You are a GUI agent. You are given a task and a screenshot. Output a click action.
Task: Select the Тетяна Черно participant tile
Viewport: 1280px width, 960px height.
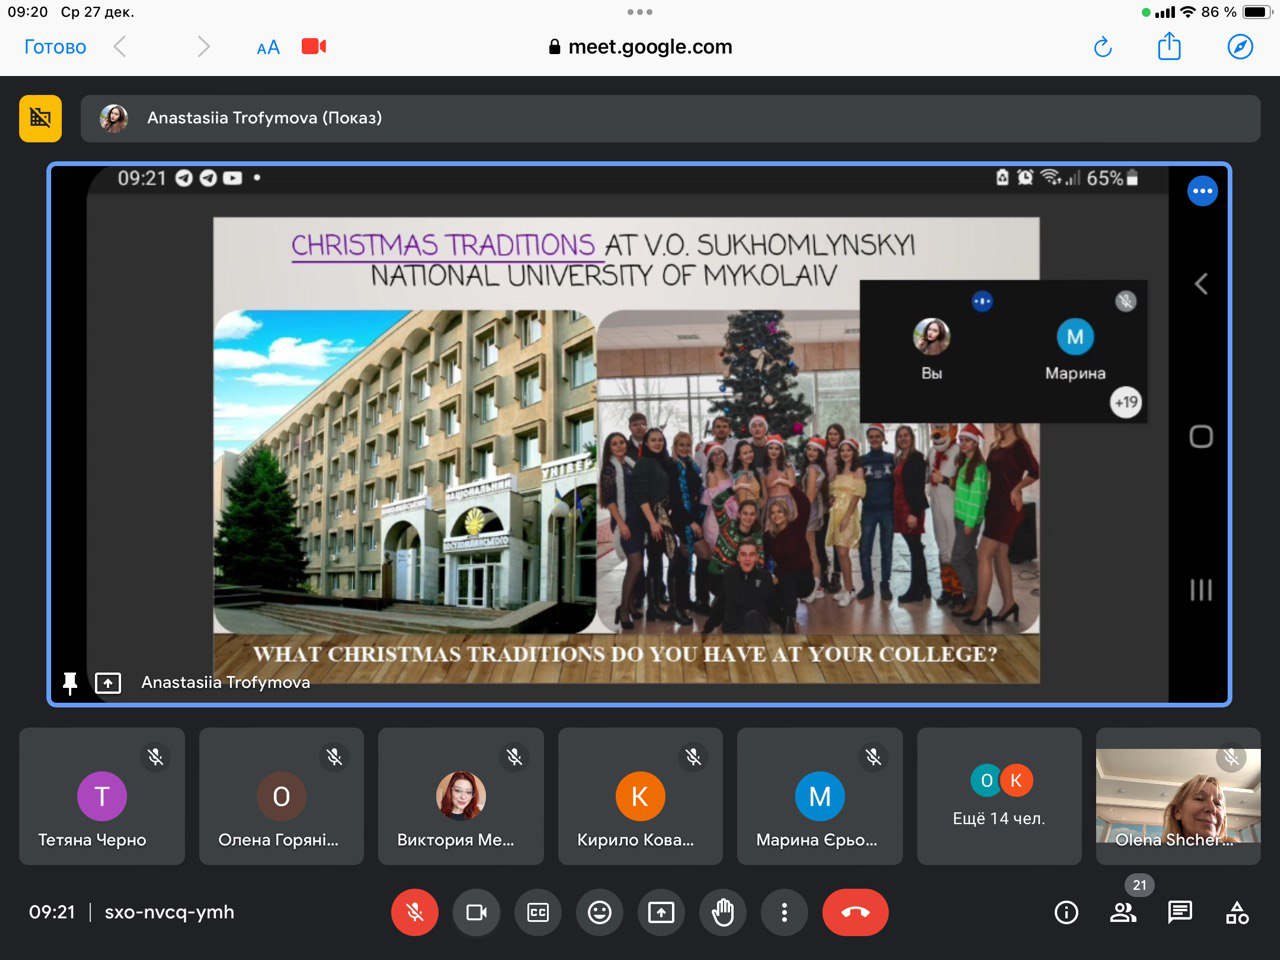(102, 796)
